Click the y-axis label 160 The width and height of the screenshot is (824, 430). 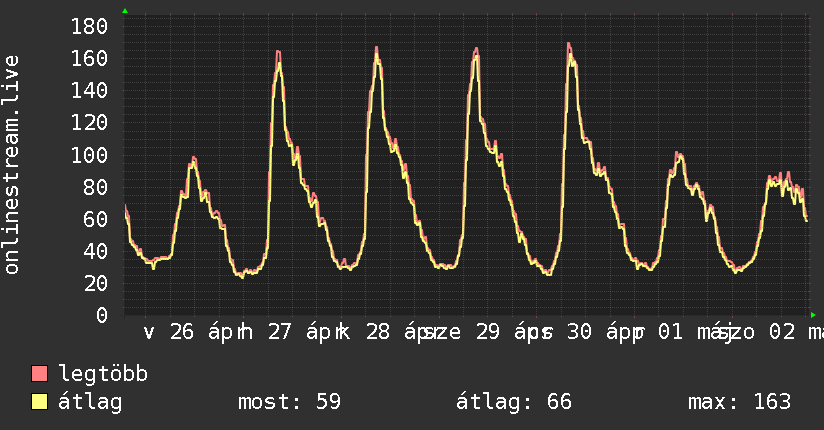[x=89, y=58]
